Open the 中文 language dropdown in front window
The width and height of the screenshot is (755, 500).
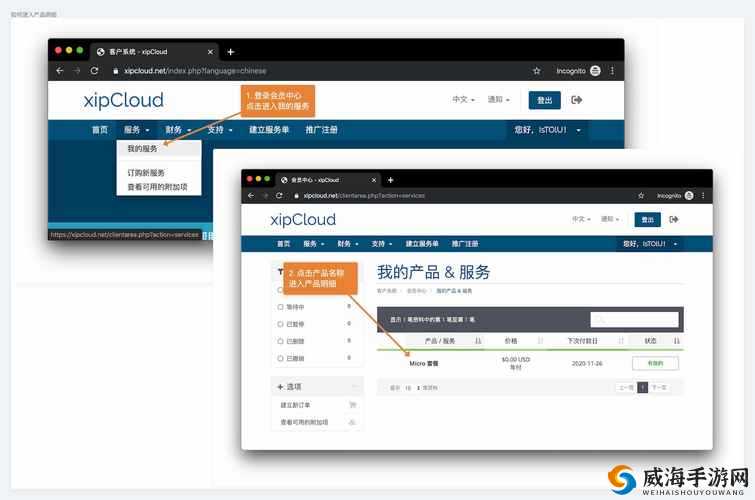[581, 219]
